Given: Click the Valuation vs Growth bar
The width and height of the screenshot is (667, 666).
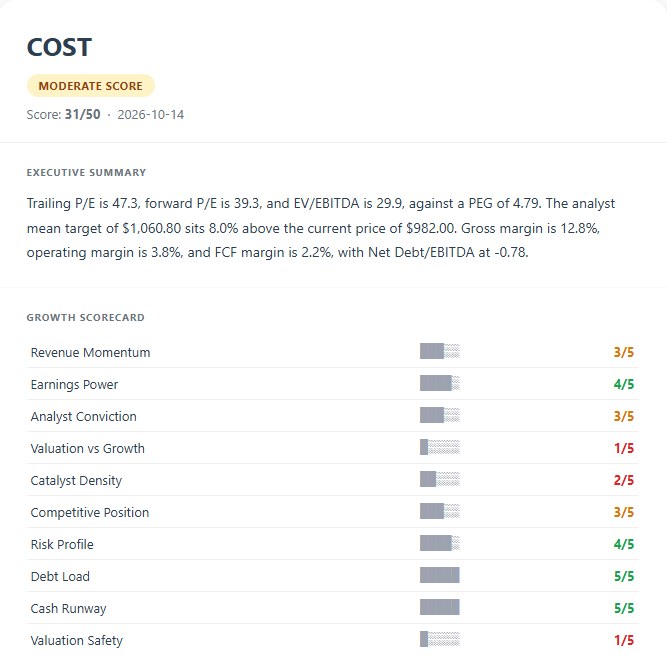Looking at the screenshot, I should tap(440, 447).
